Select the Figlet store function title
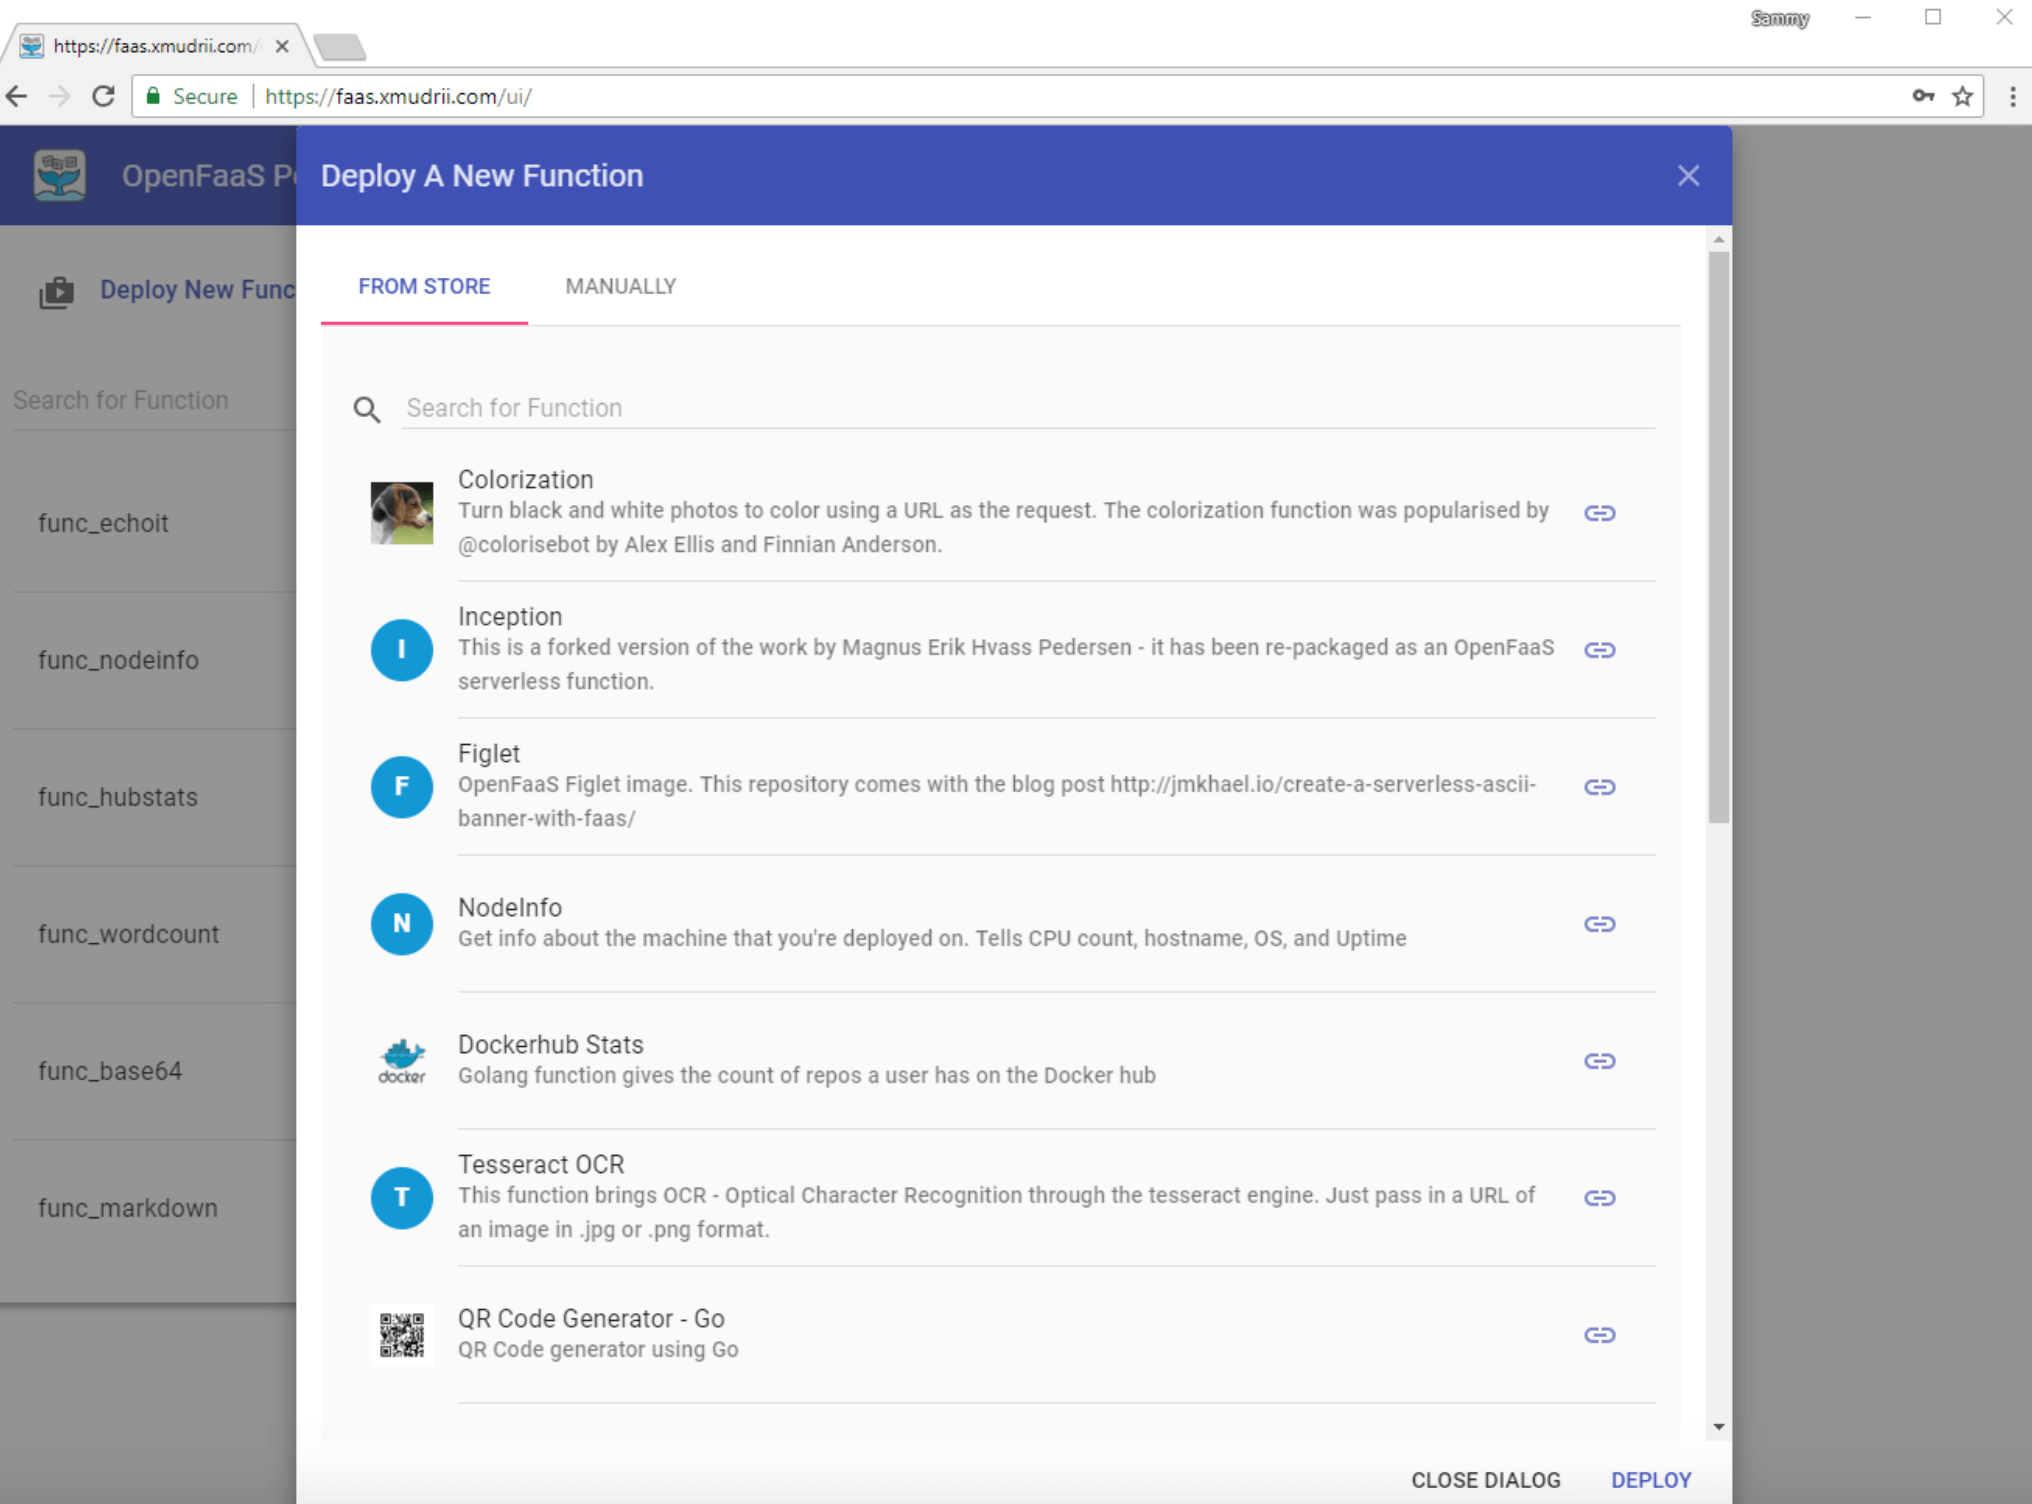 489,754
